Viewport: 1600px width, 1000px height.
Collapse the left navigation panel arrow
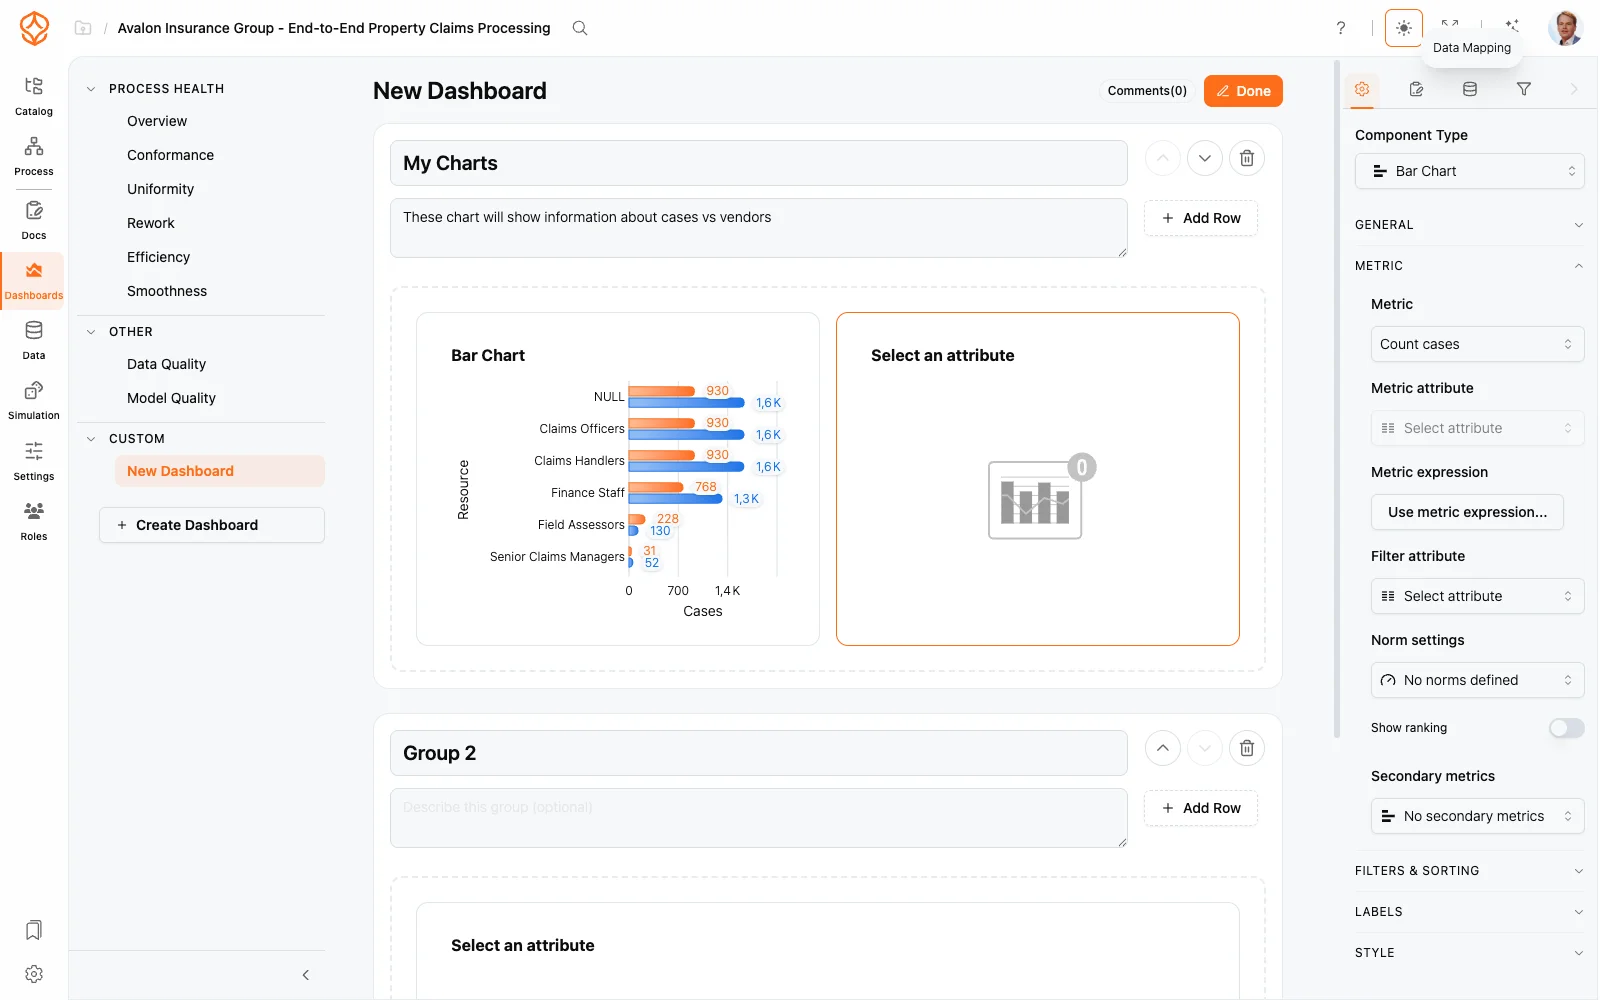pos(306,975)
